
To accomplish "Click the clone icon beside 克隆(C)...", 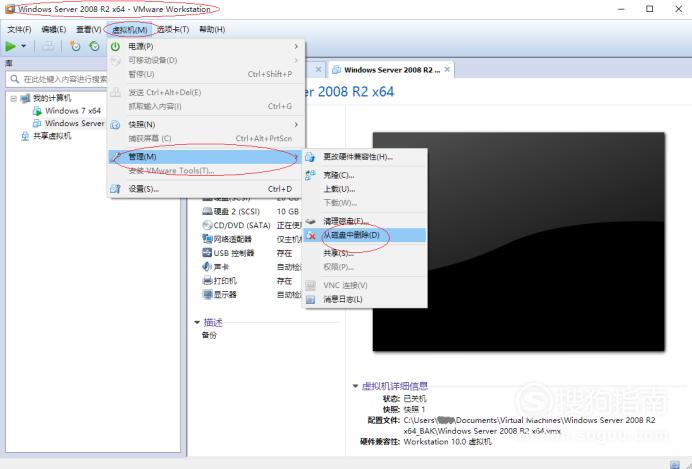I will [310, 175].
